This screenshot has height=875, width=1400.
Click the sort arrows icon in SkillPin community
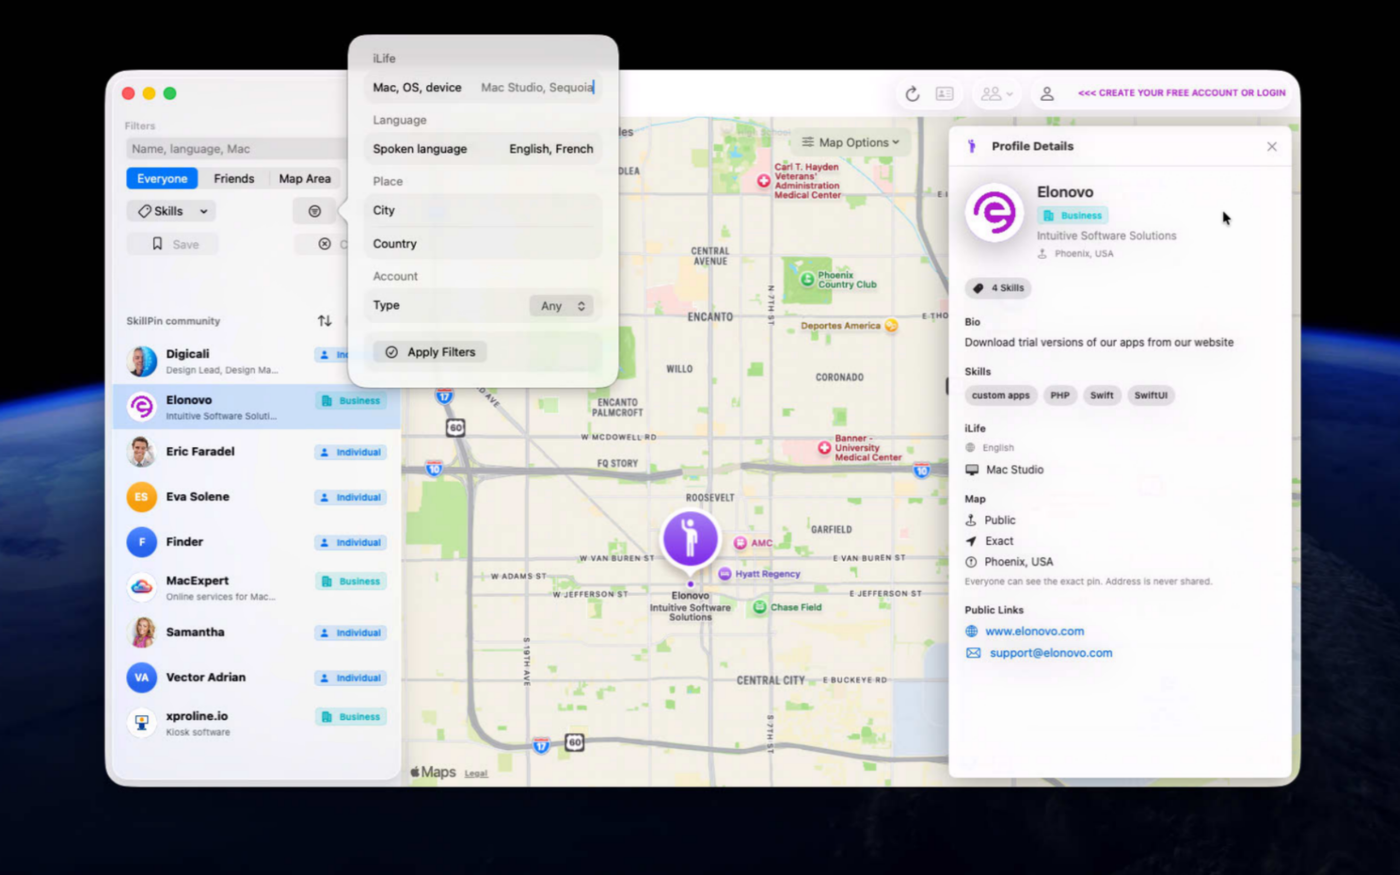point(325,321)
